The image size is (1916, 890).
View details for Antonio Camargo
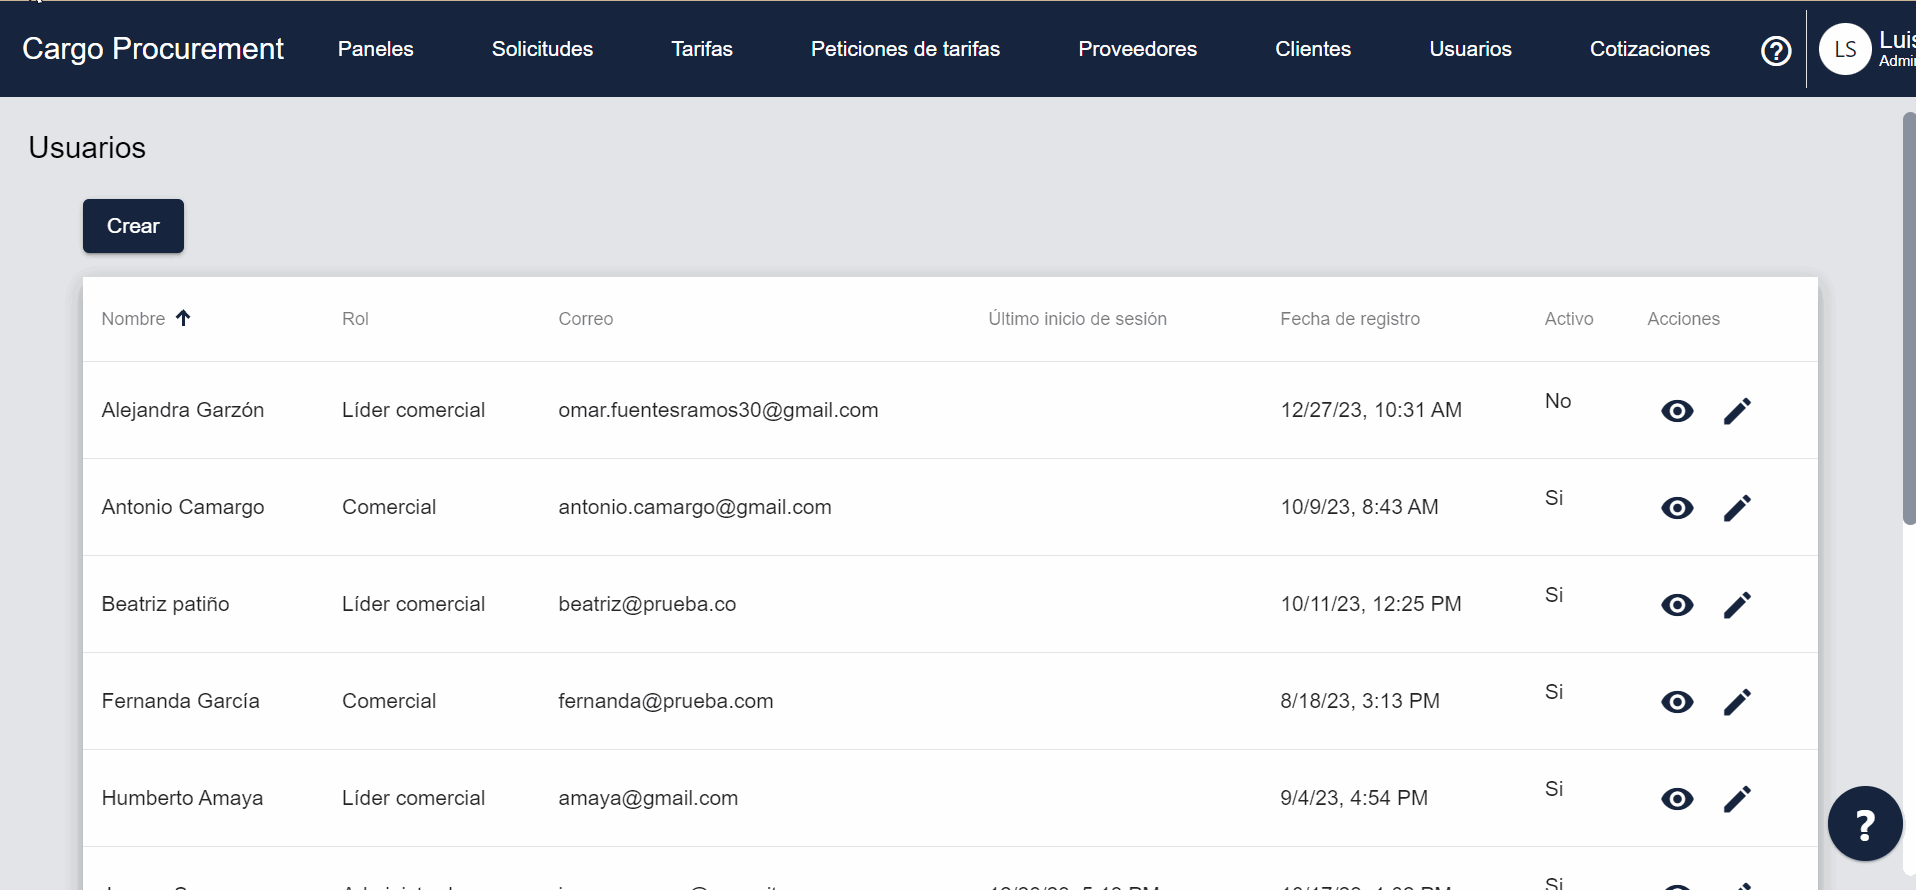coord(1677,508)
